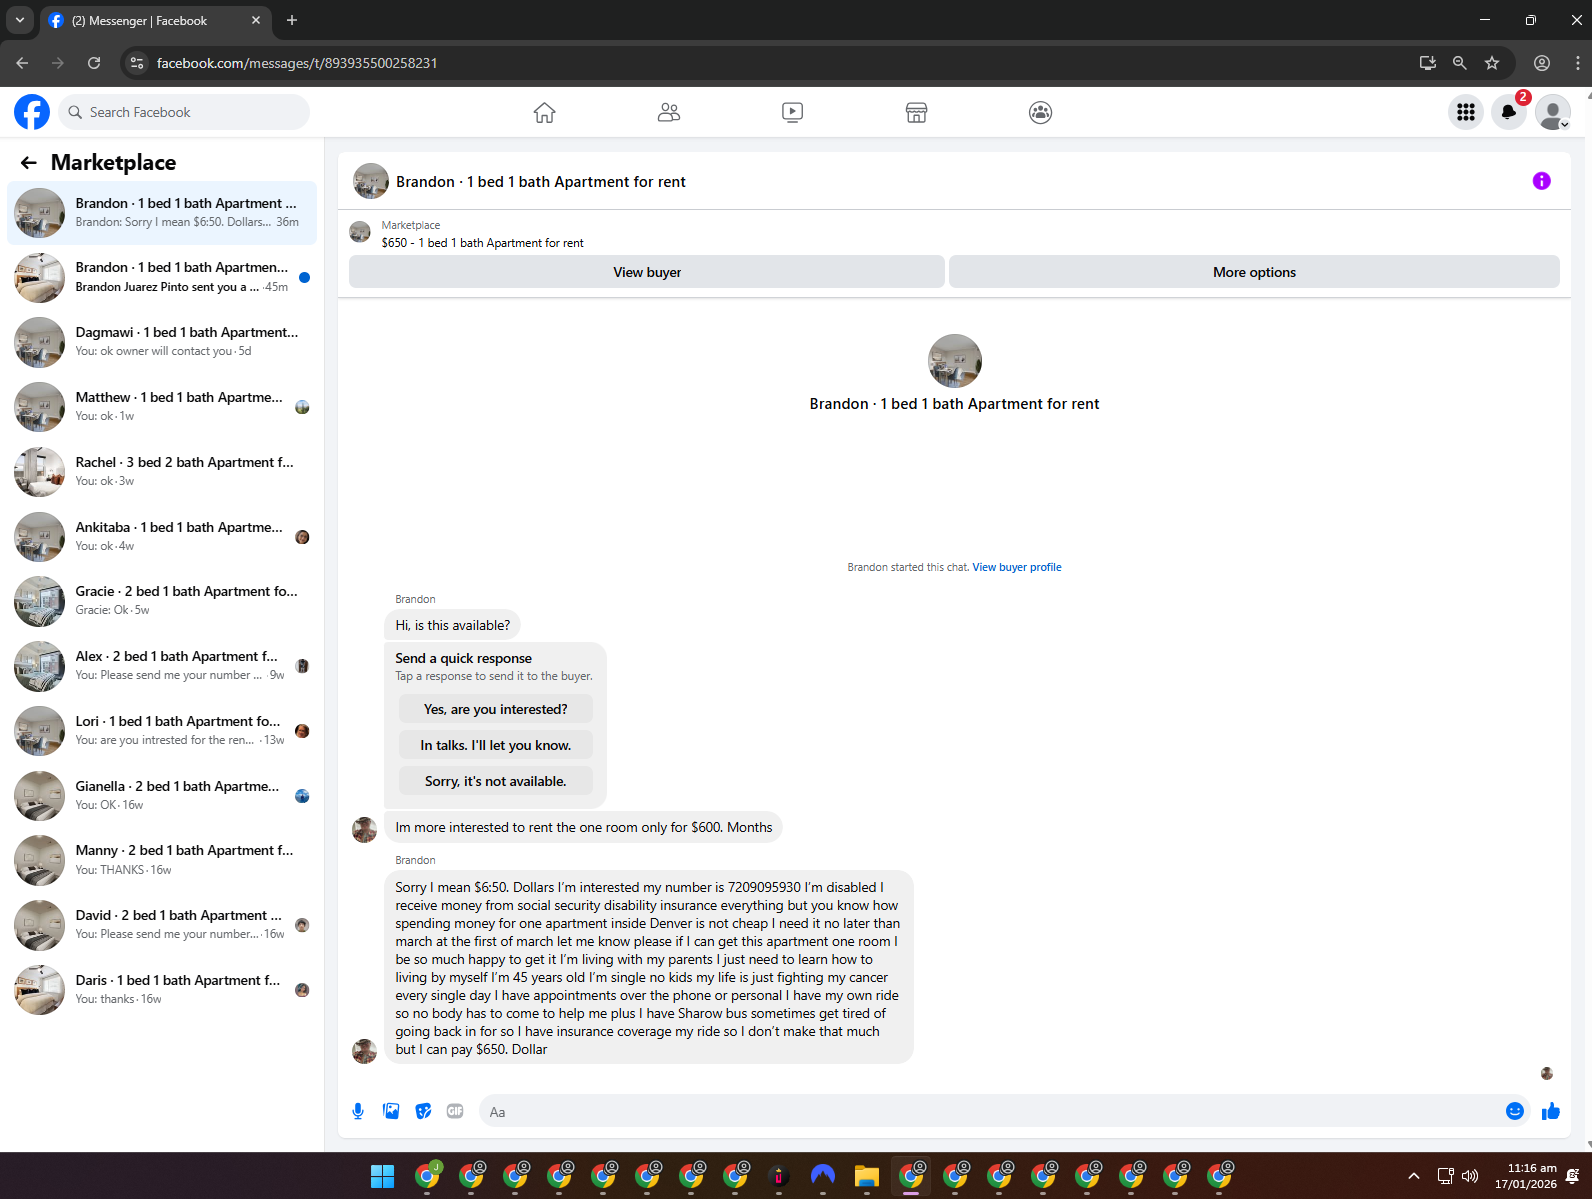Viewport: 1592px width, 1199px height.
Task: Open the emoji picker in message box
Action: (x=1515, y=1111)
